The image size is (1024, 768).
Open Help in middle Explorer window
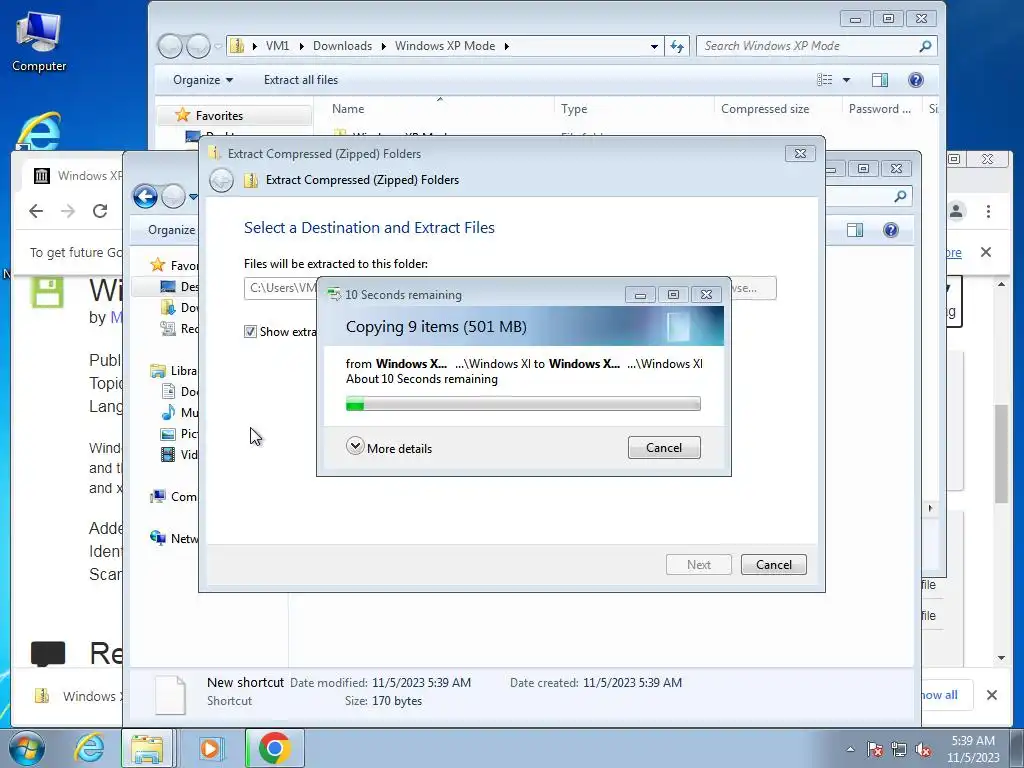[891, 230]
